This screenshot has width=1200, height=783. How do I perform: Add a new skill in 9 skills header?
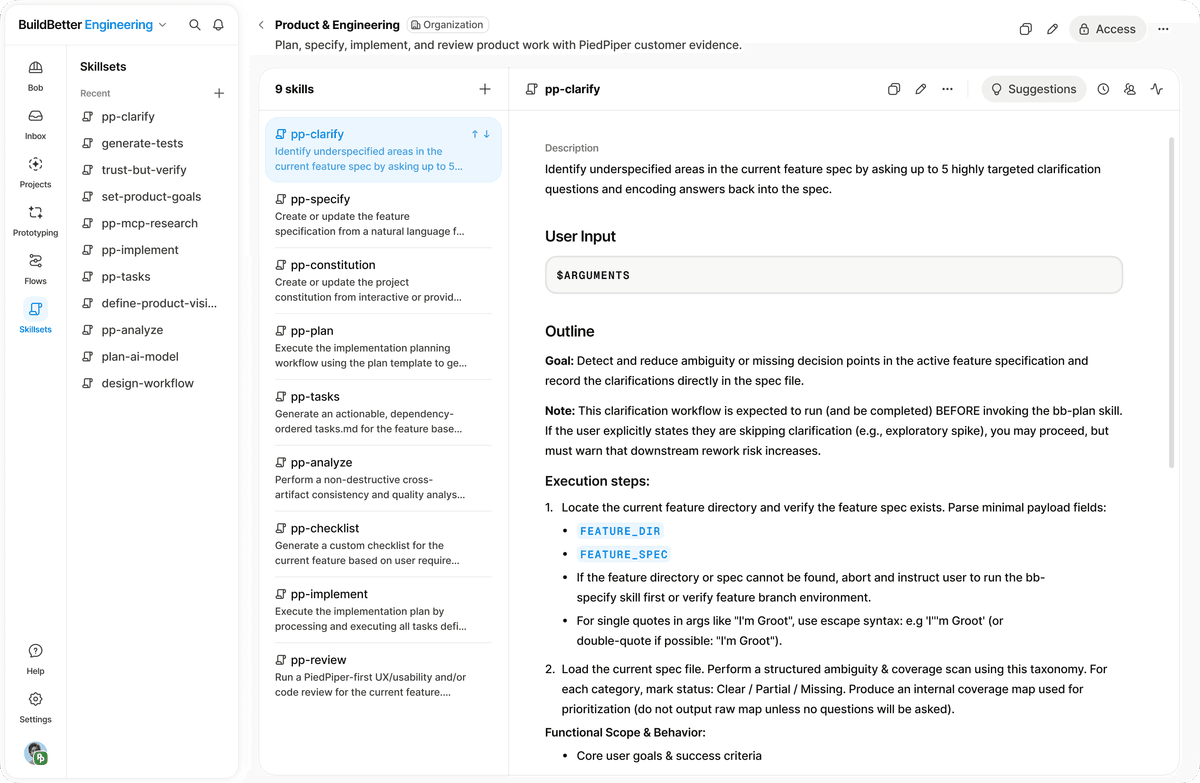485,89
